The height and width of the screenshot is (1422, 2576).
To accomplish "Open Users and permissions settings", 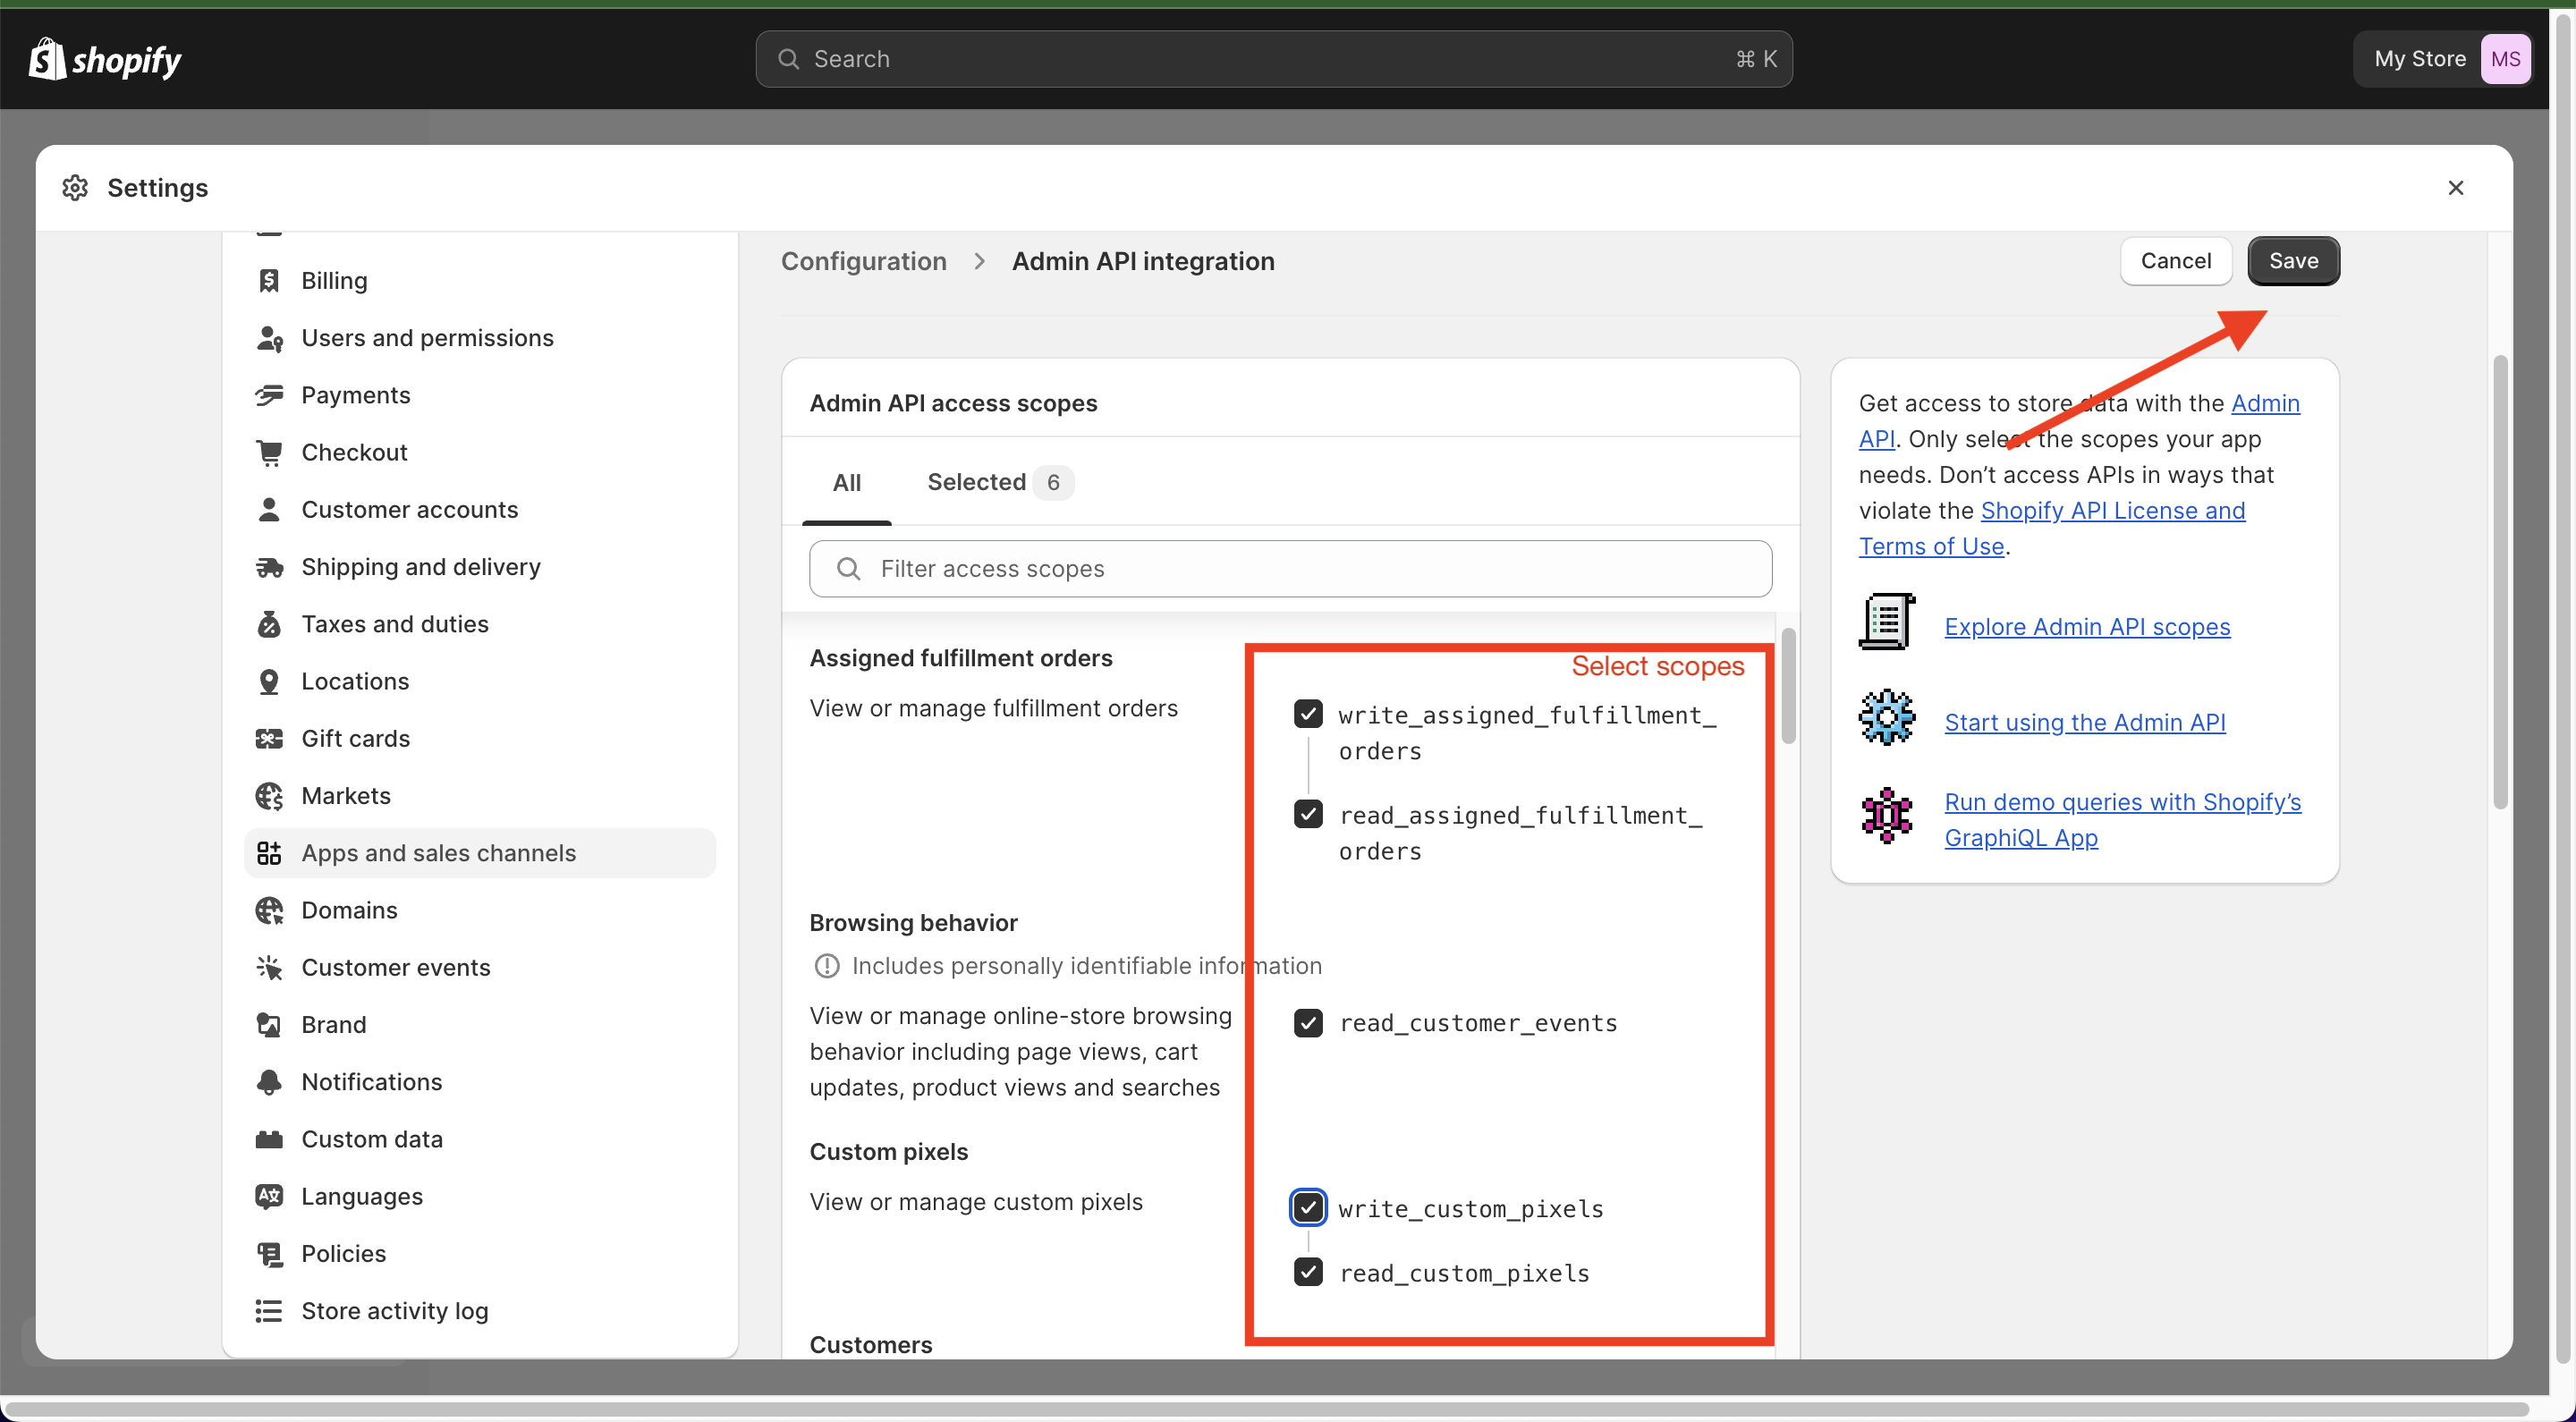I will tap(480, 338).
